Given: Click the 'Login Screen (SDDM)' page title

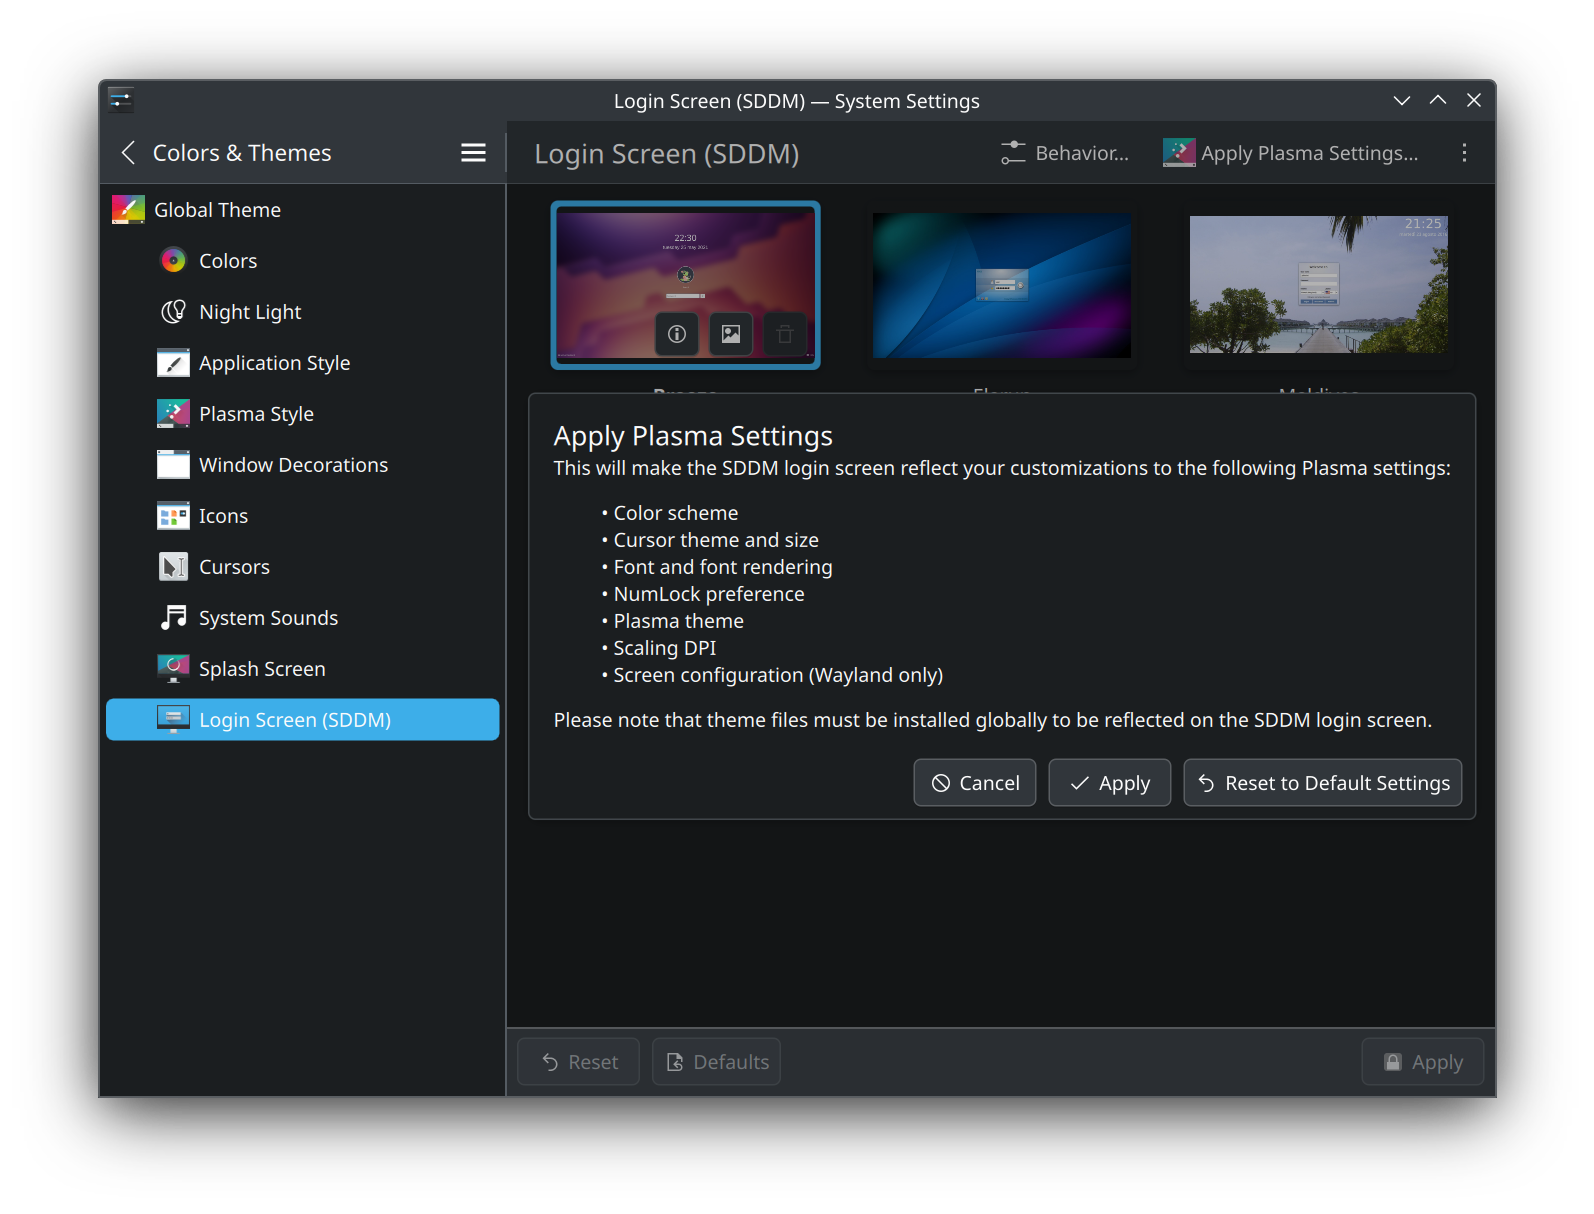Looking at the screenshot, I should click(667, 154).
